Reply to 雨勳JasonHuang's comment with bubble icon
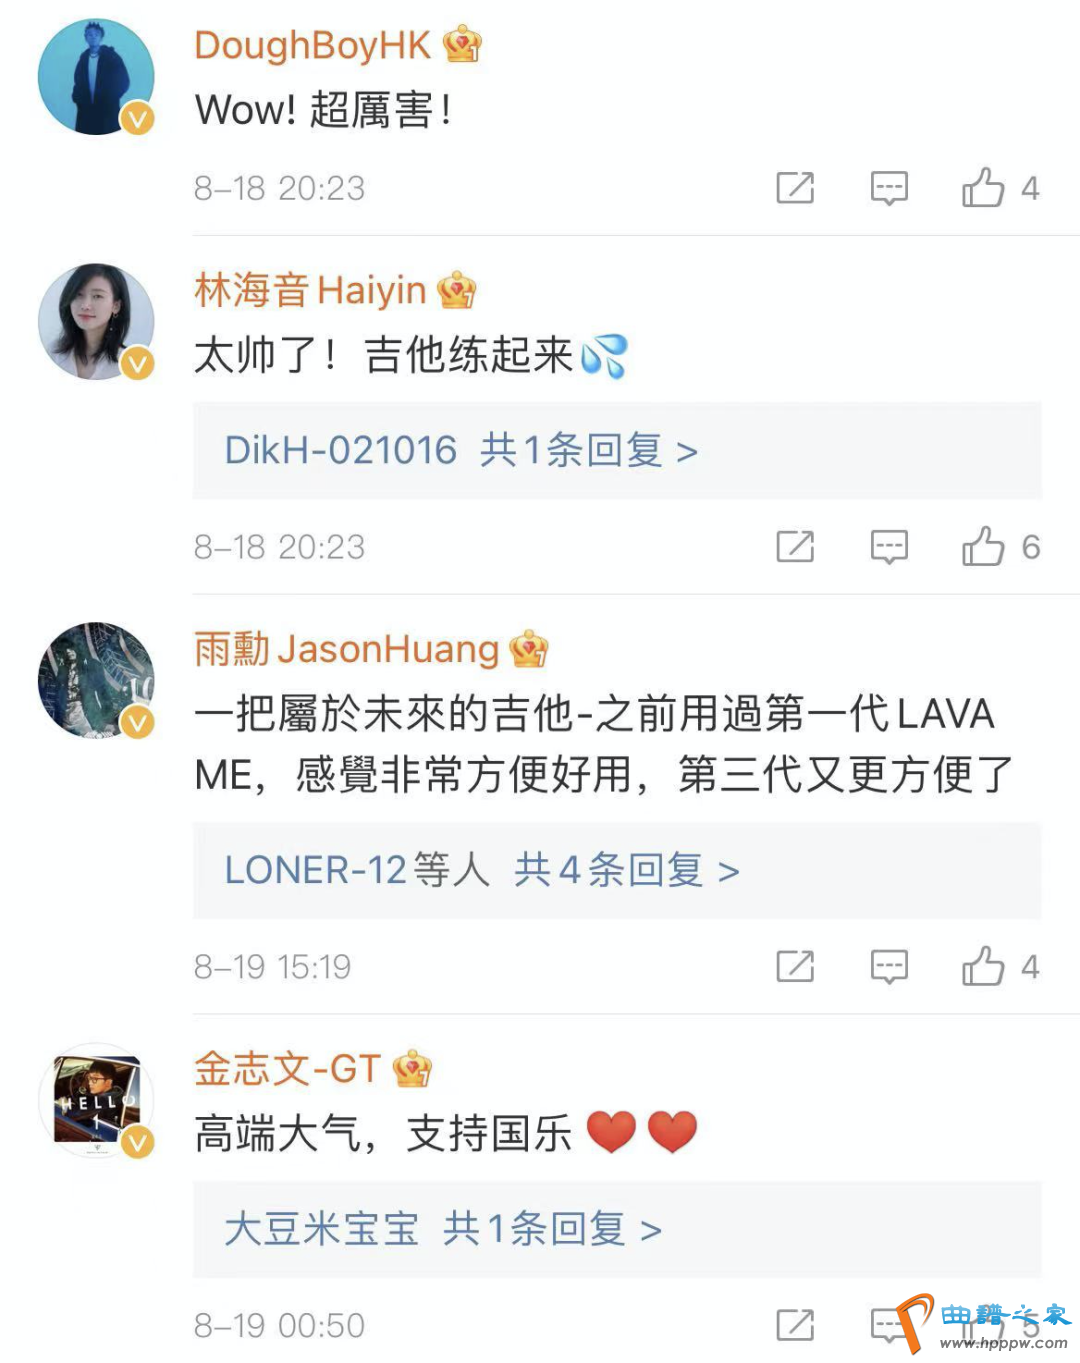1080x1363 pixels. click(x=889, y=966)
